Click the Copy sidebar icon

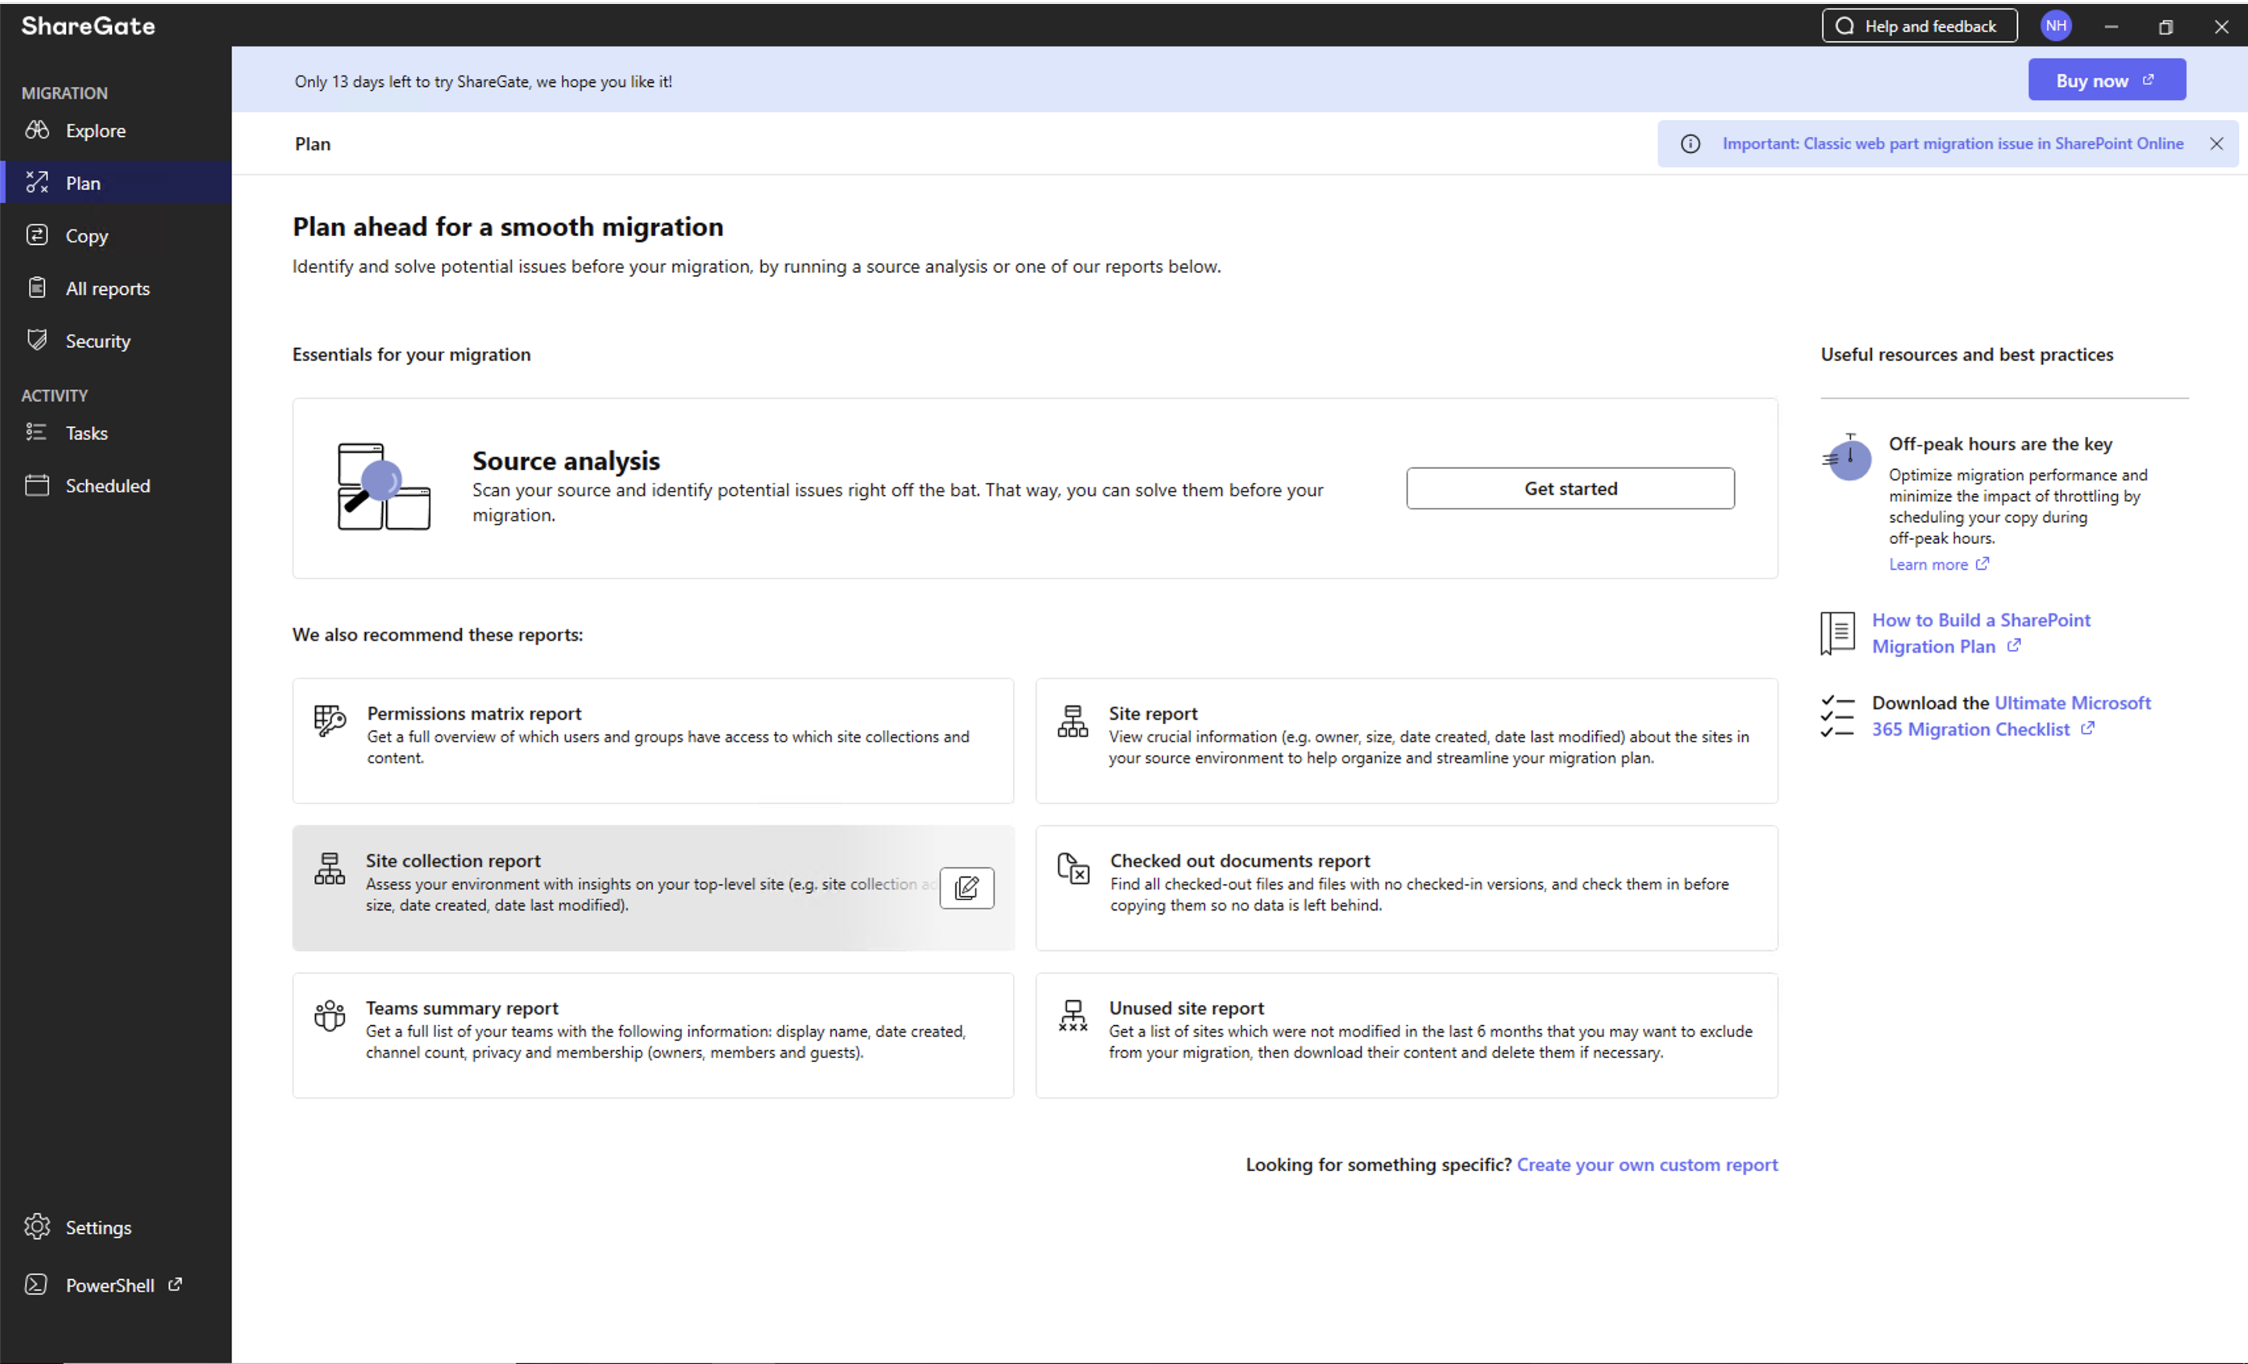click(37, 235)
